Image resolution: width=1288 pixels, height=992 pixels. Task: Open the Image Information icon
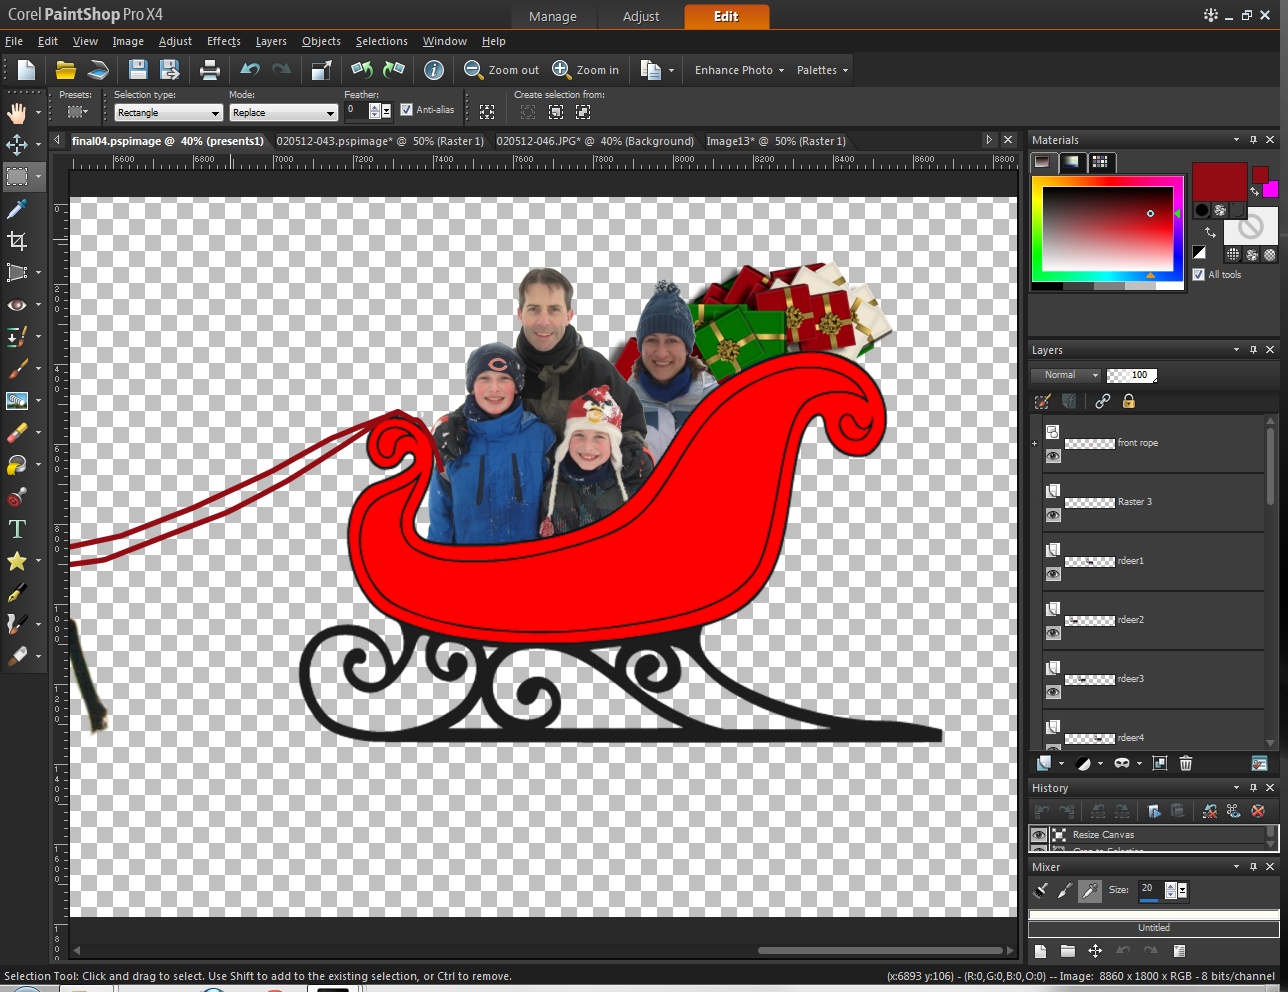pos(434,70)
